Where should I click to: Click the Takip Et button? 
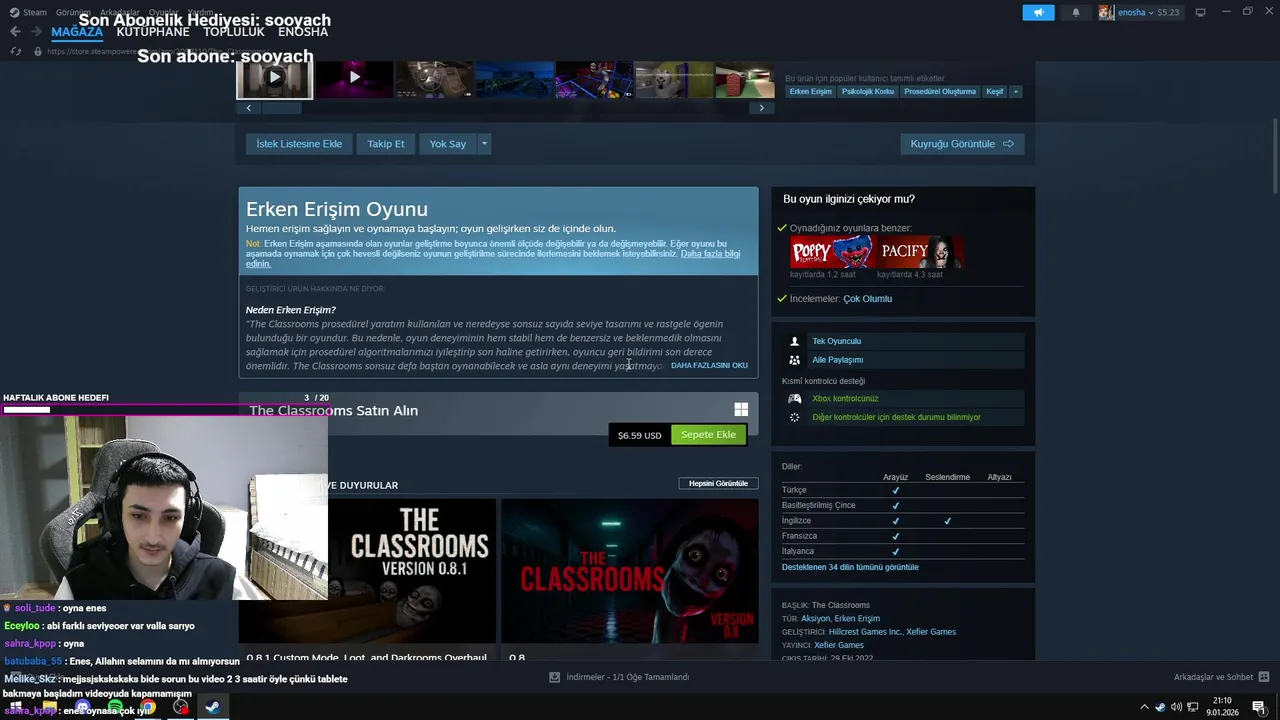[x=386, y=144]
